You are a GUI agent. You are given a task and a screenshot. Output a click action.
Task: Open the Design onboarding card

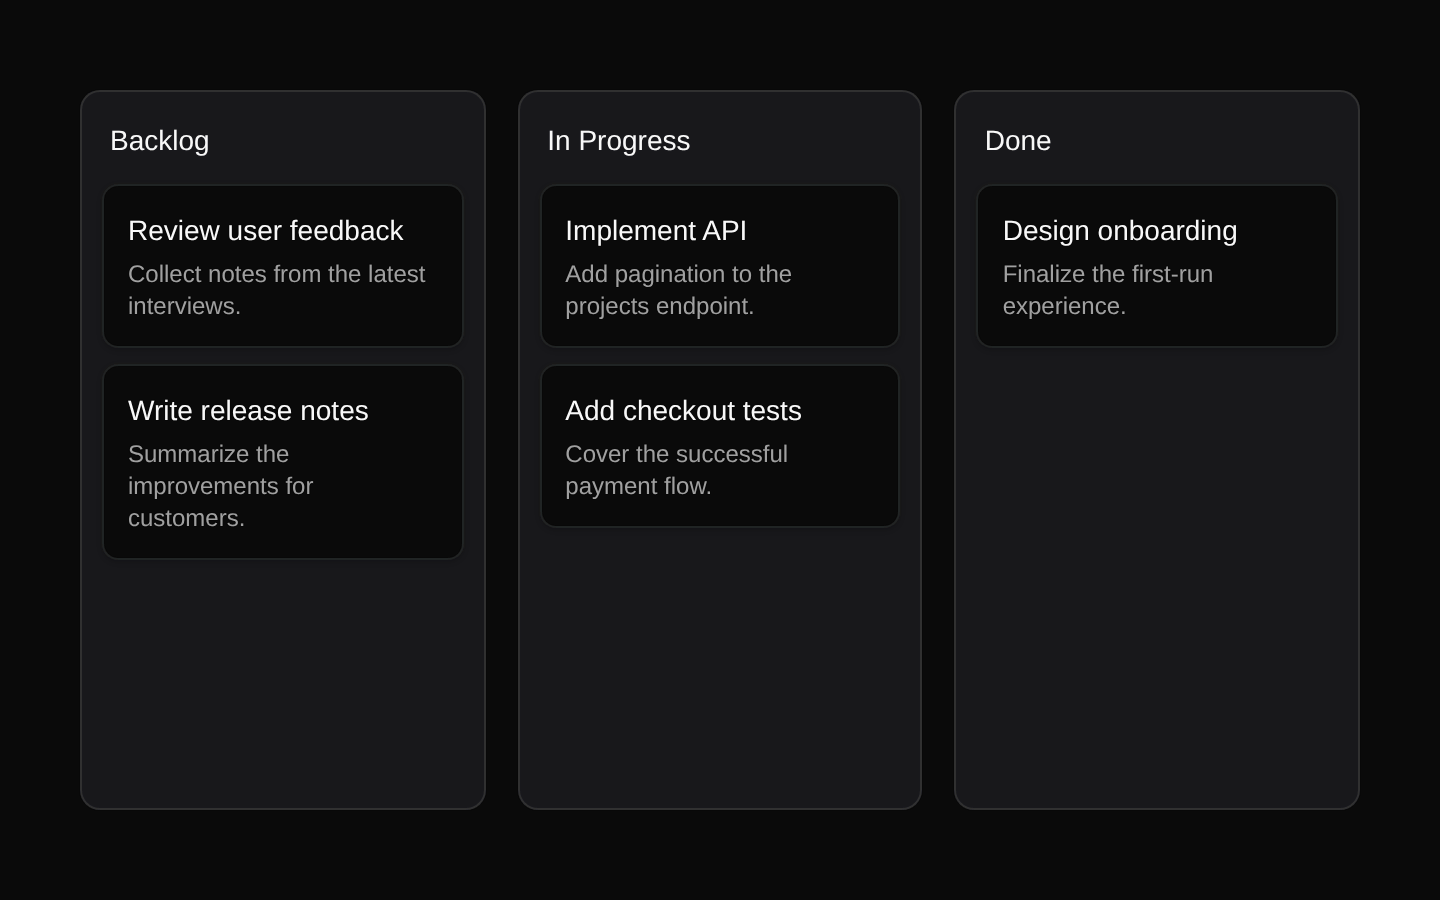(x=1157, y=266)
